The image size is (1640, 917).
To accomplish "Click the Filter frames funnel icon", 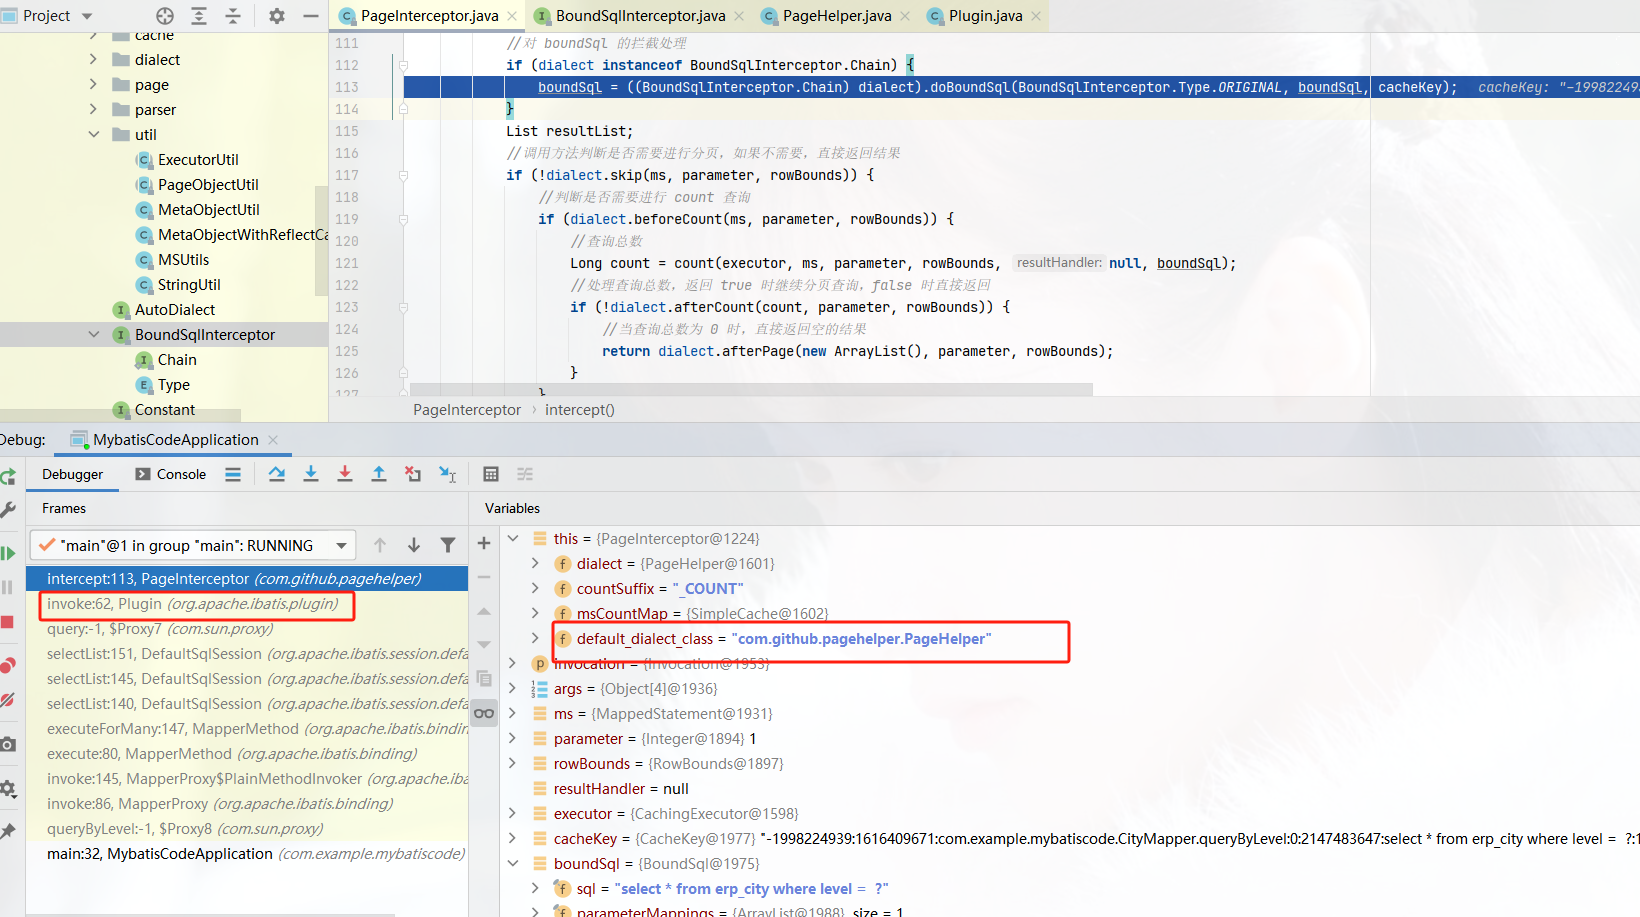I will pyautogui.click(x=448, y=545).
